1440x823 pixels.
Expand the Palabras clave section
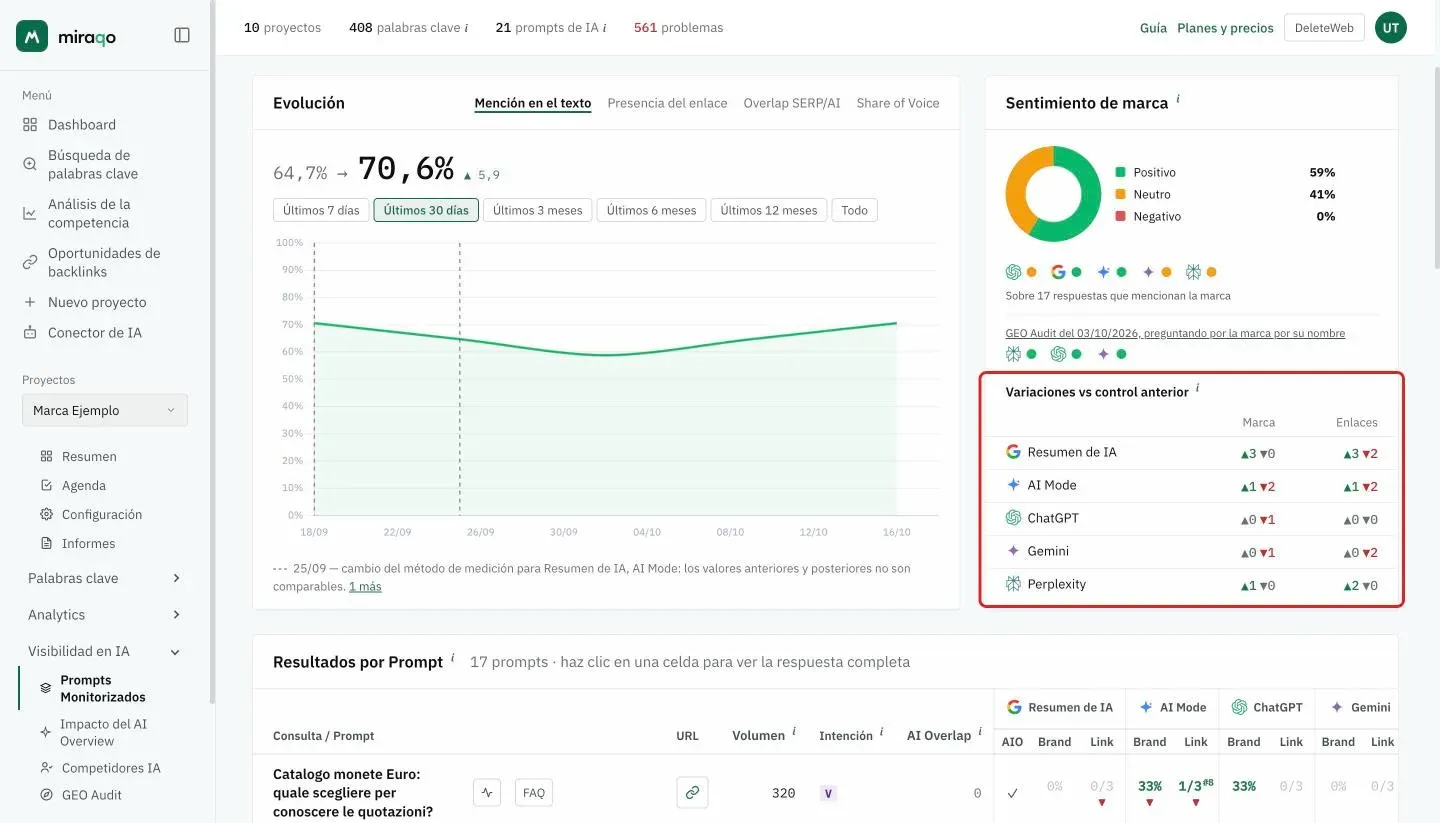(x=105, y=578)
